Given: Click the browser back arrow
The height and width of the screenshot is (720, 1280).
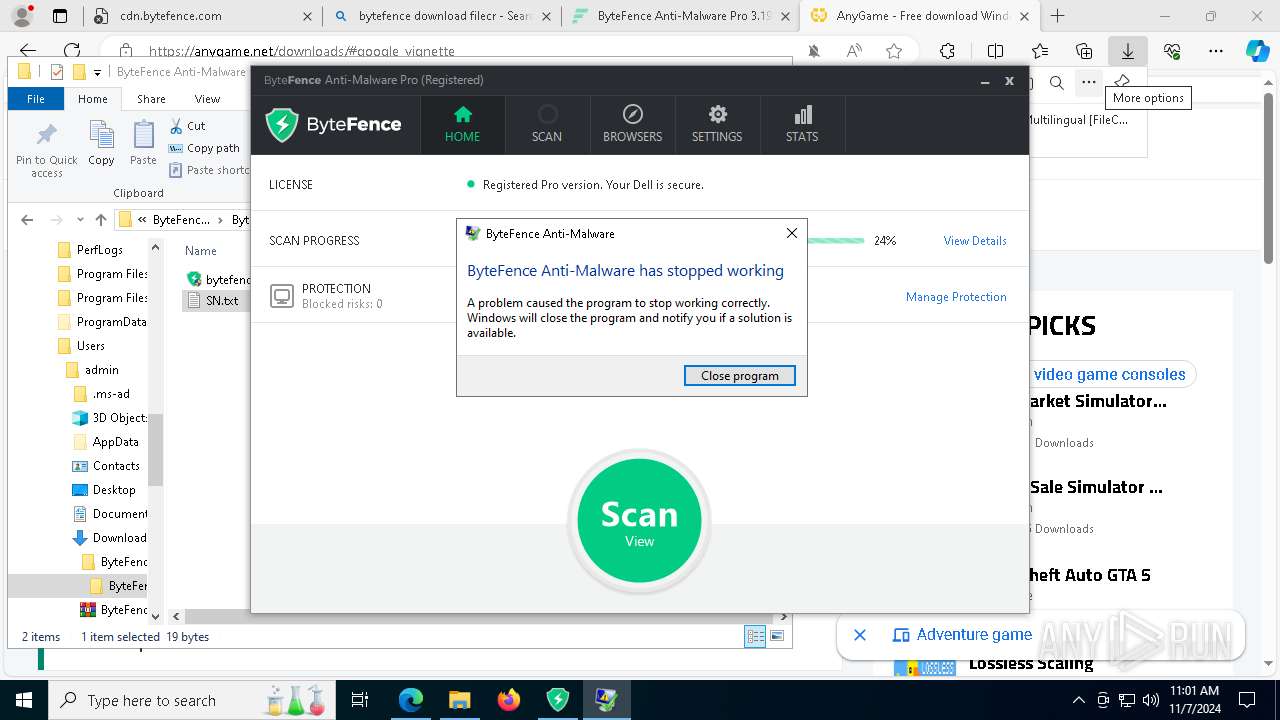Looking at the screenshot, I should tap(28, 51).
